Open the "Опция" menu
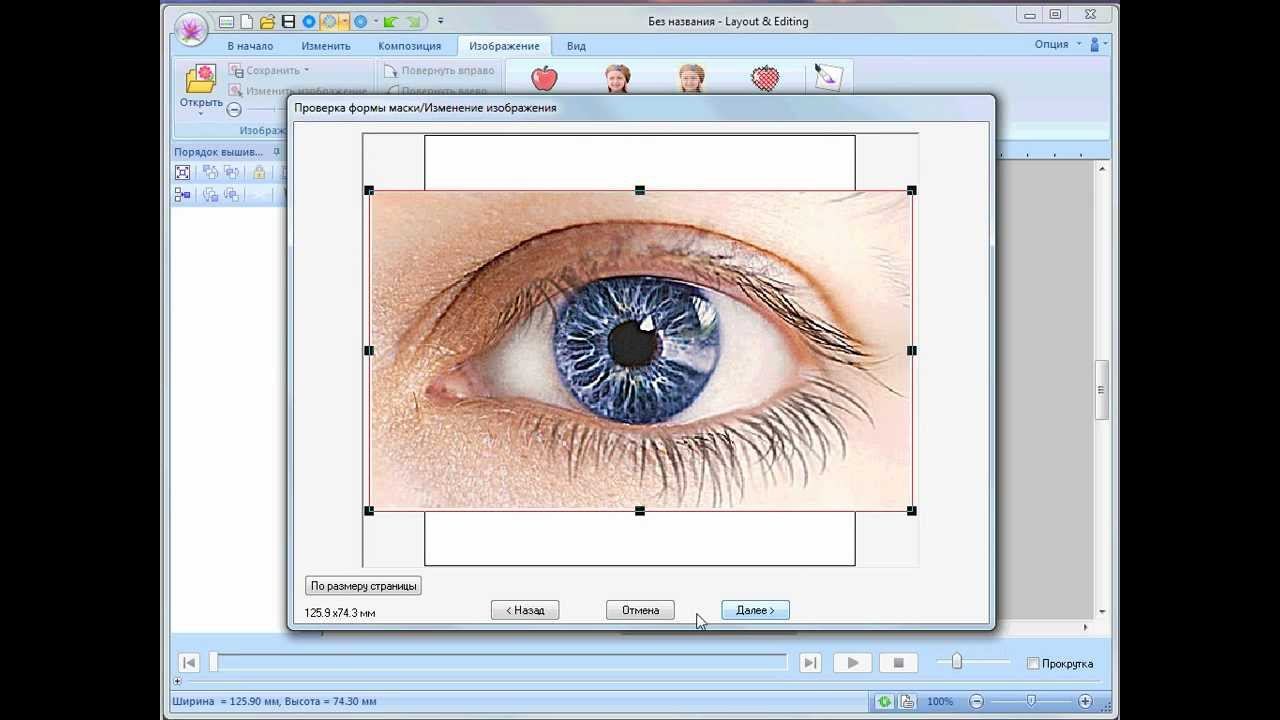Screen dimensions: 1280x720 point(1058,44)
